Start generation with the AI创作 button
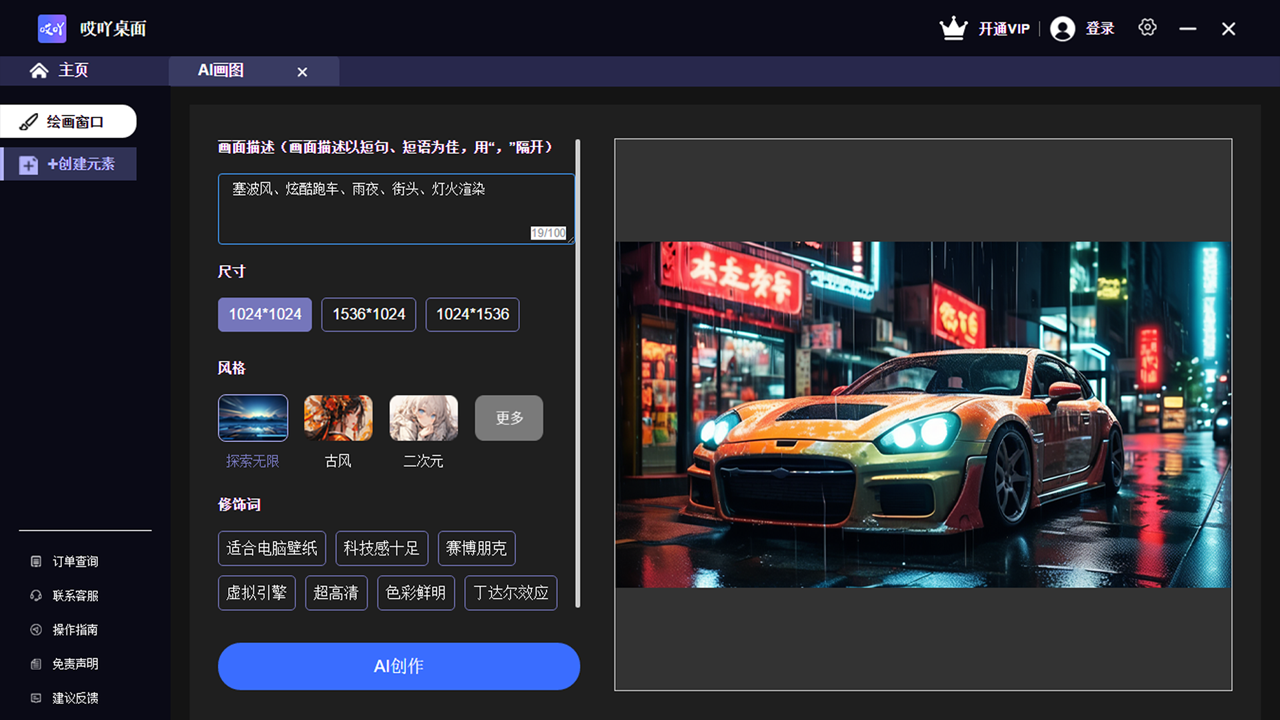This screenshot has height=720, width=1280. pyautogui.click(x=398, y=666)
